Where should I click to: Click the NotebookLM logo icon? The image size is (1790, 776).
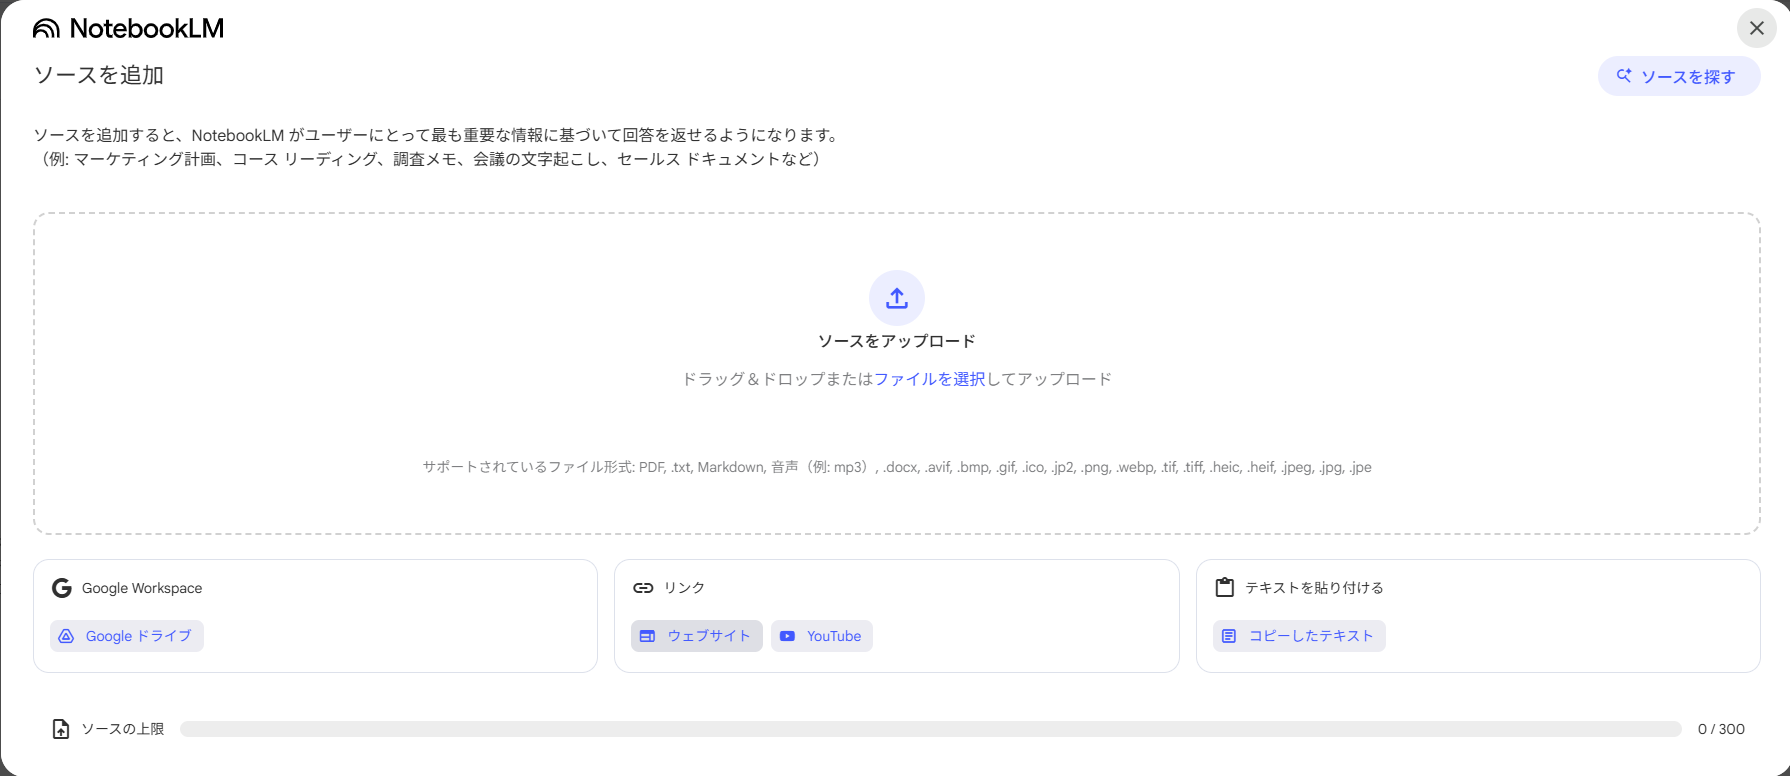(x=46, y=29)
